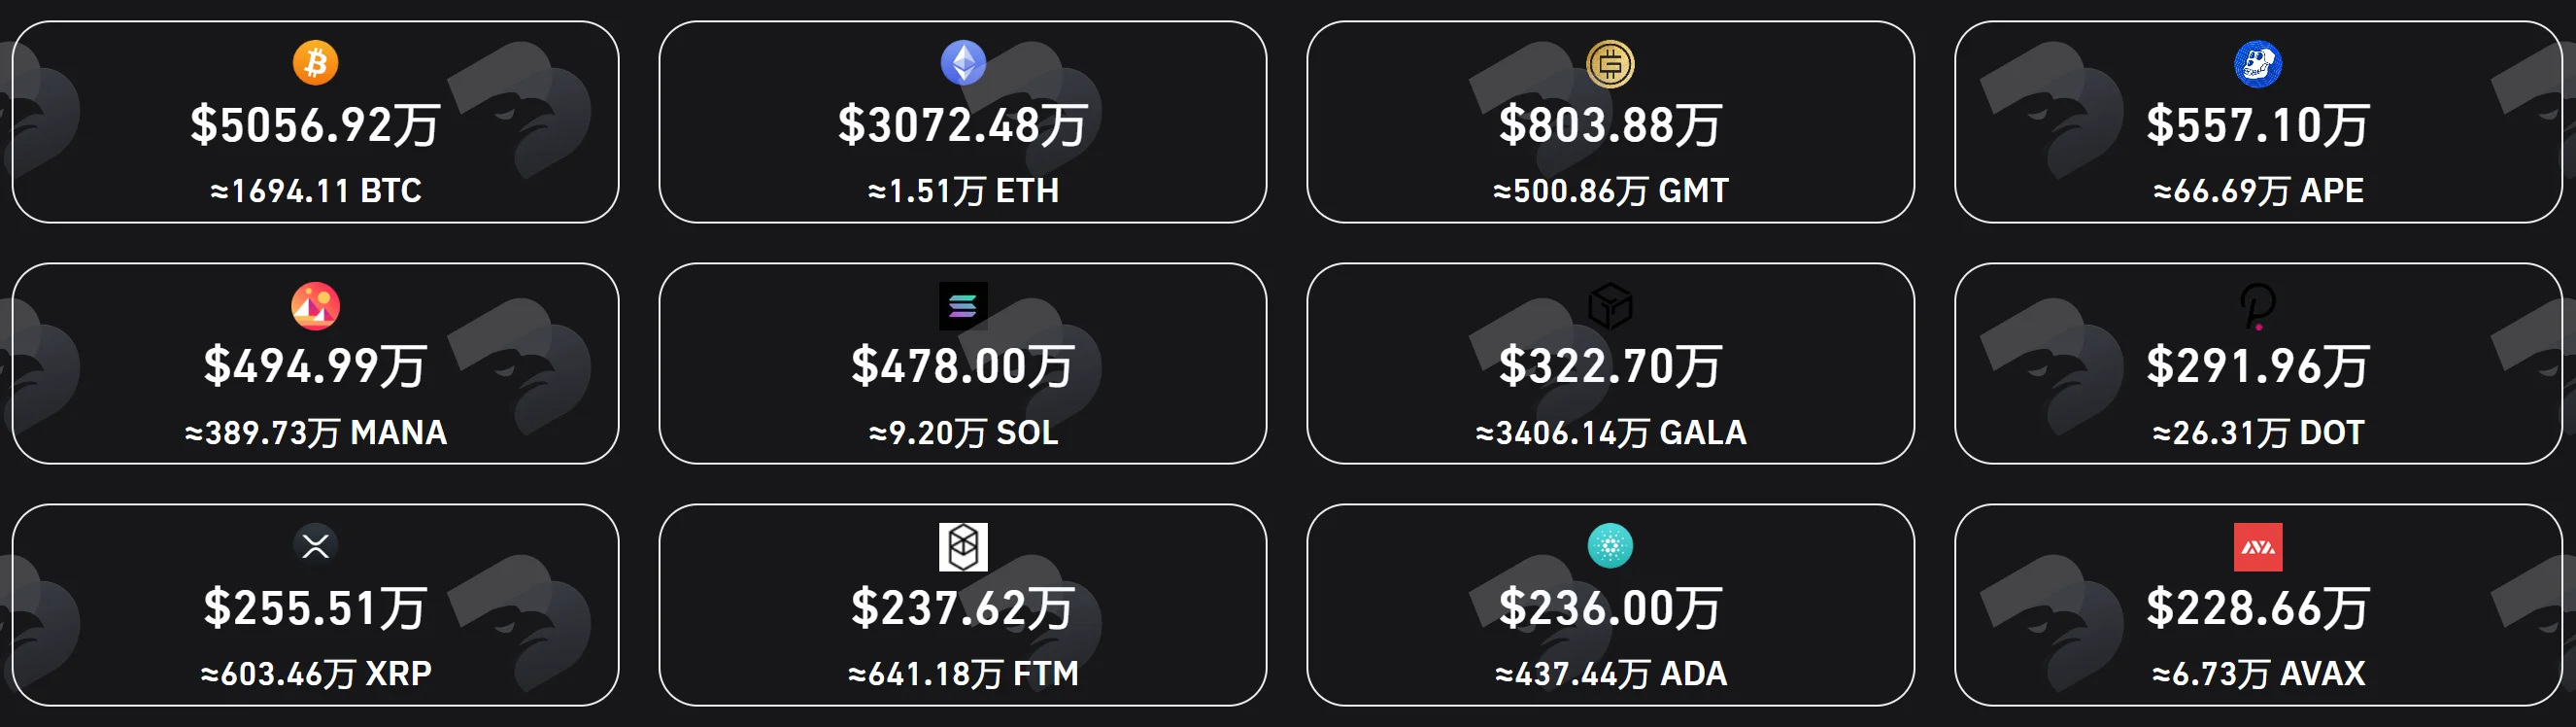This screenshot has width=2576, height=727.
Task: Click the GMT gold coin icon
Action: 1610,64
